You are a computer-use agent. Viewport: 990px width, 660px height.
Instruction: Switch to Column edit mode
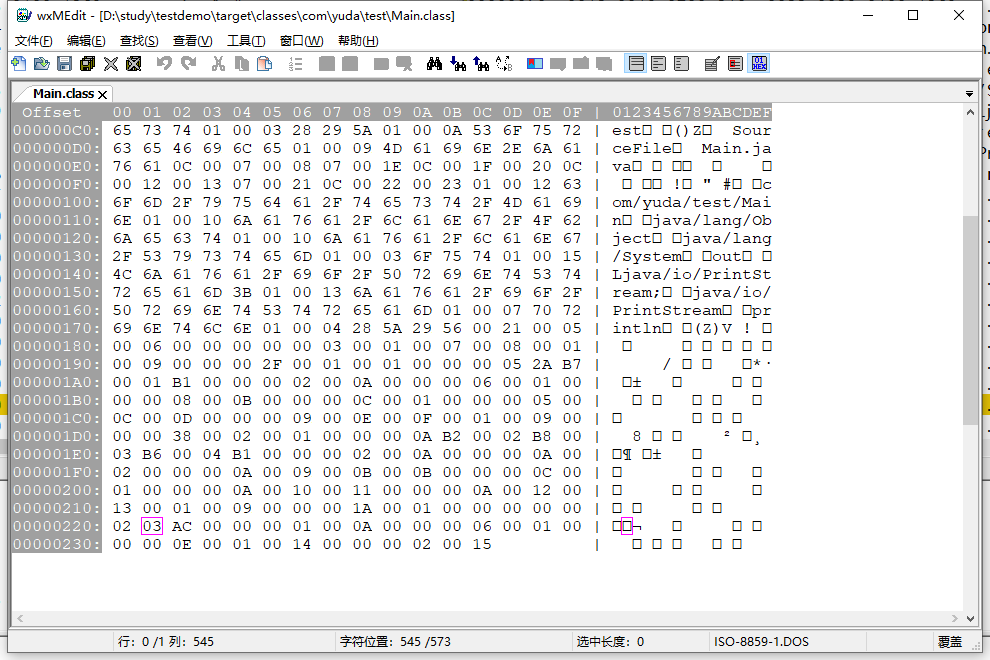(736, 64)
